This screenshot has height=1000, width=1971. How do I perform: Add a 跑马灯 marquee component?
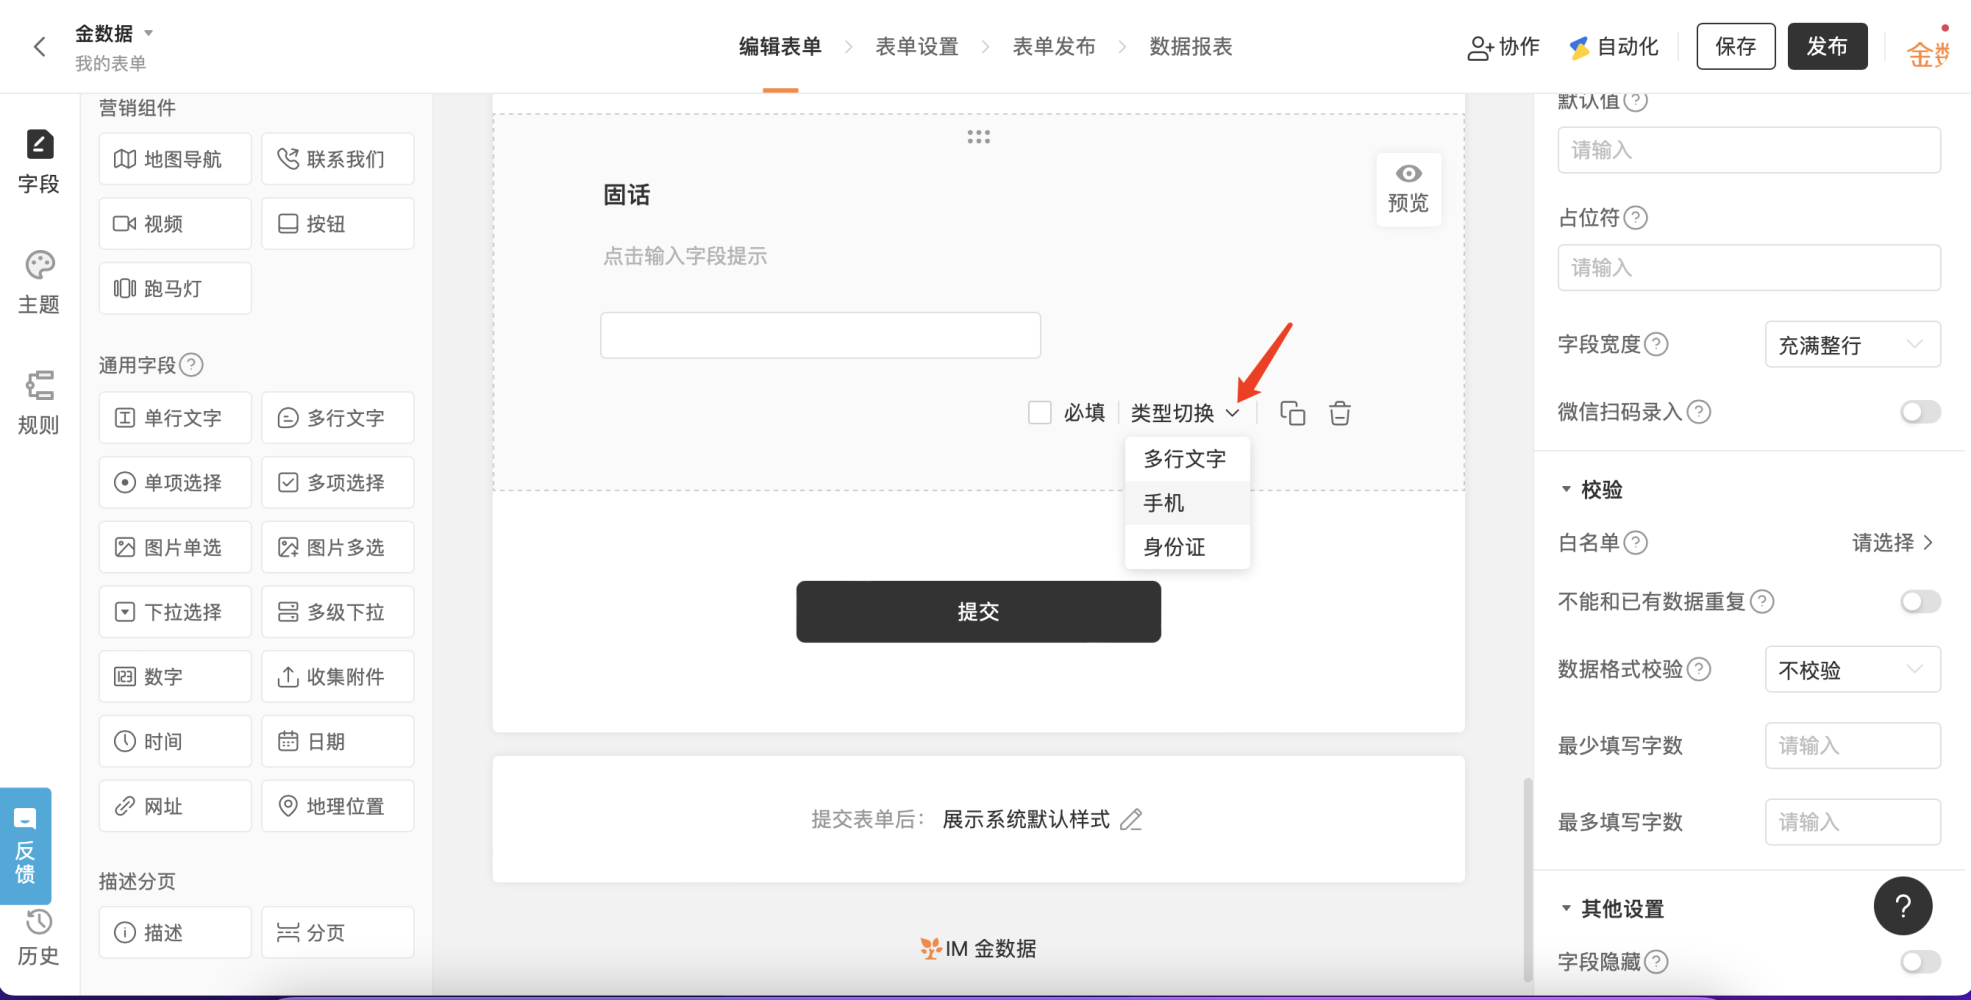point(175,288)
